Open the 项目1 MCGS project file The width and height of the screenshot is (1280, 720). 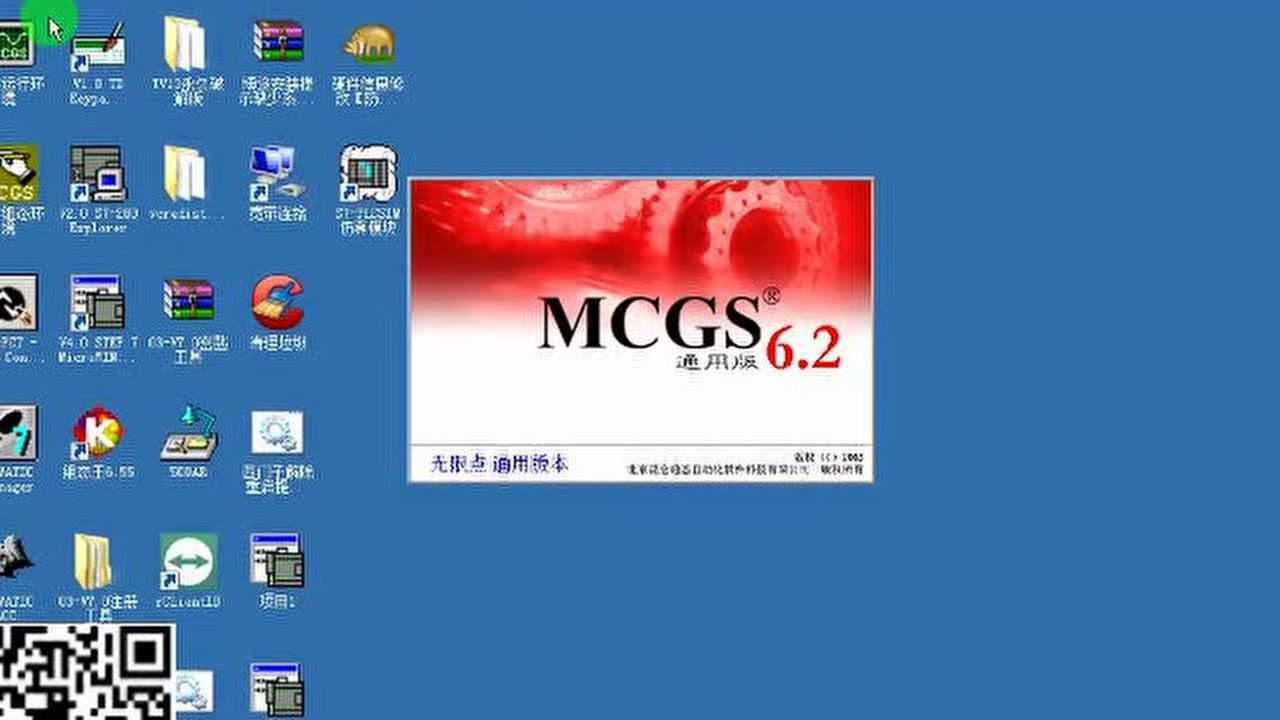tap(278, 560)
